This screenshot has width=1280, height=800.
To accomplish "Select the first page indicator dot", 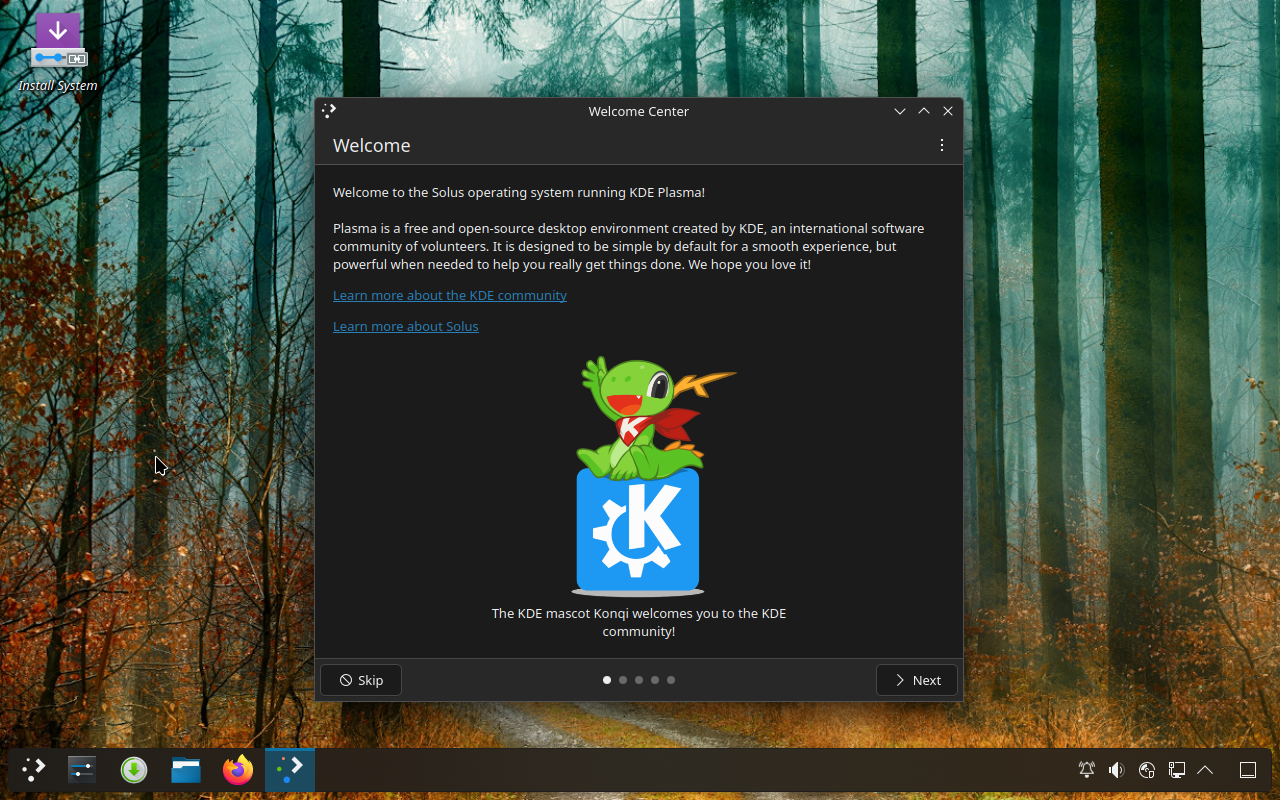I will pyautogui.click(x=607, y=680).
